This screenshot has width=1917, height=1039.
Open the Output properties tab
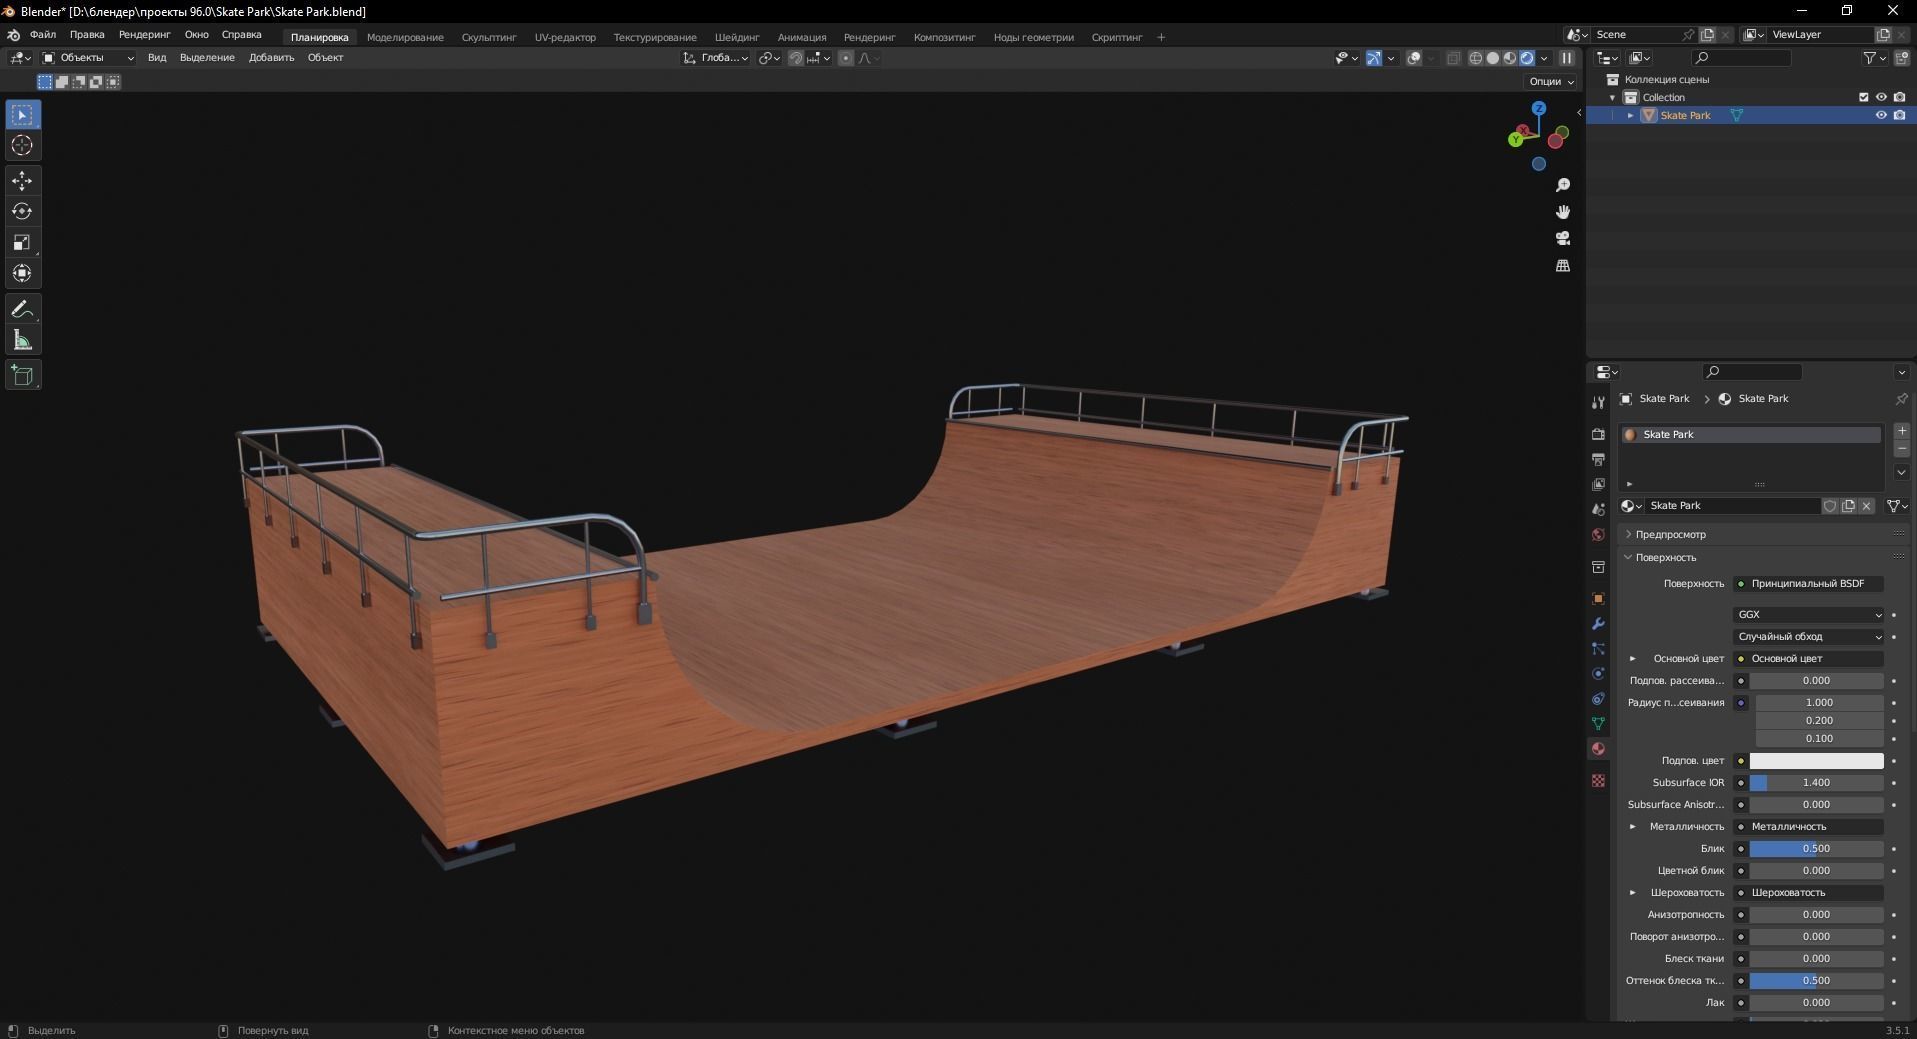[1598, 460]
